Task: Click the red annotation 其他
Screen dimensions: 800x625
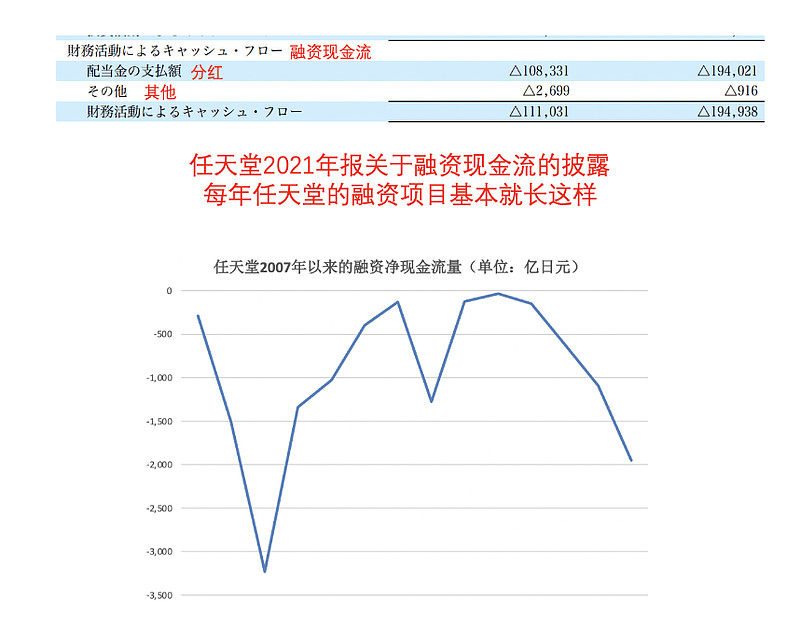Action: [x=160, y=92]
